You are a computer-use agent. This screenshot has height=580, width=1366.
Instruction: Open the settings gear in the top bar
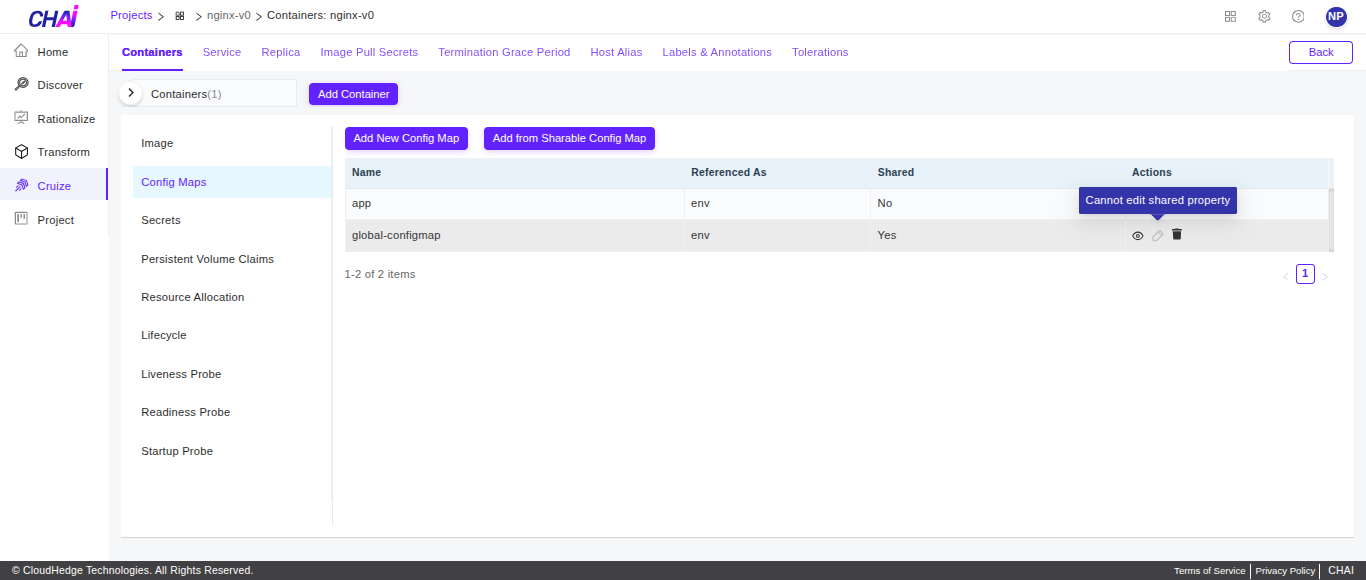tap(1264, 16)
